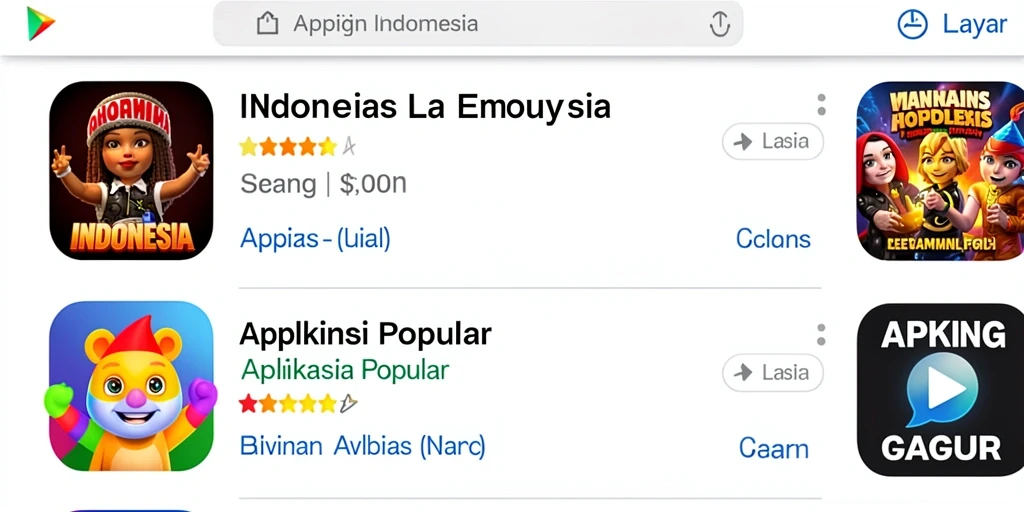Click the Google Play logo

40,24
